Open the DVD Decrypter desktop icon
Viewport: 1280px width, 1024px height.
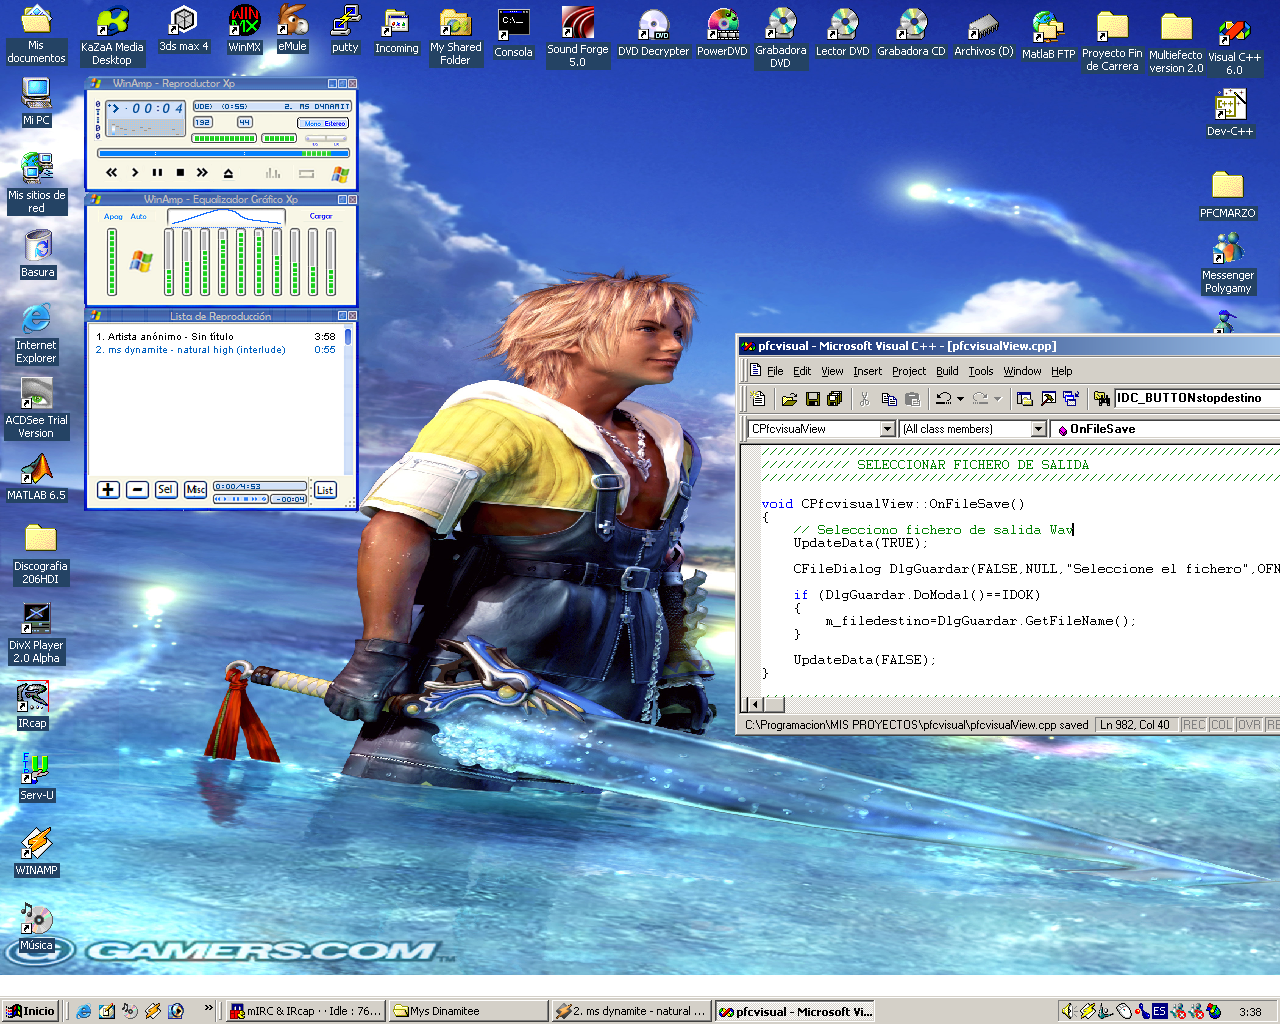[654, 32]
